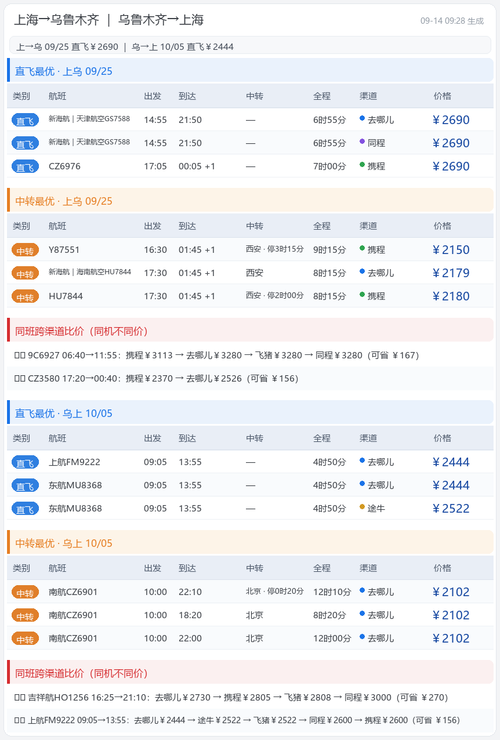
Task: Click 价格 column header under 直飞最优 · 上乌 09/25
Action: [x=442, y=96]
